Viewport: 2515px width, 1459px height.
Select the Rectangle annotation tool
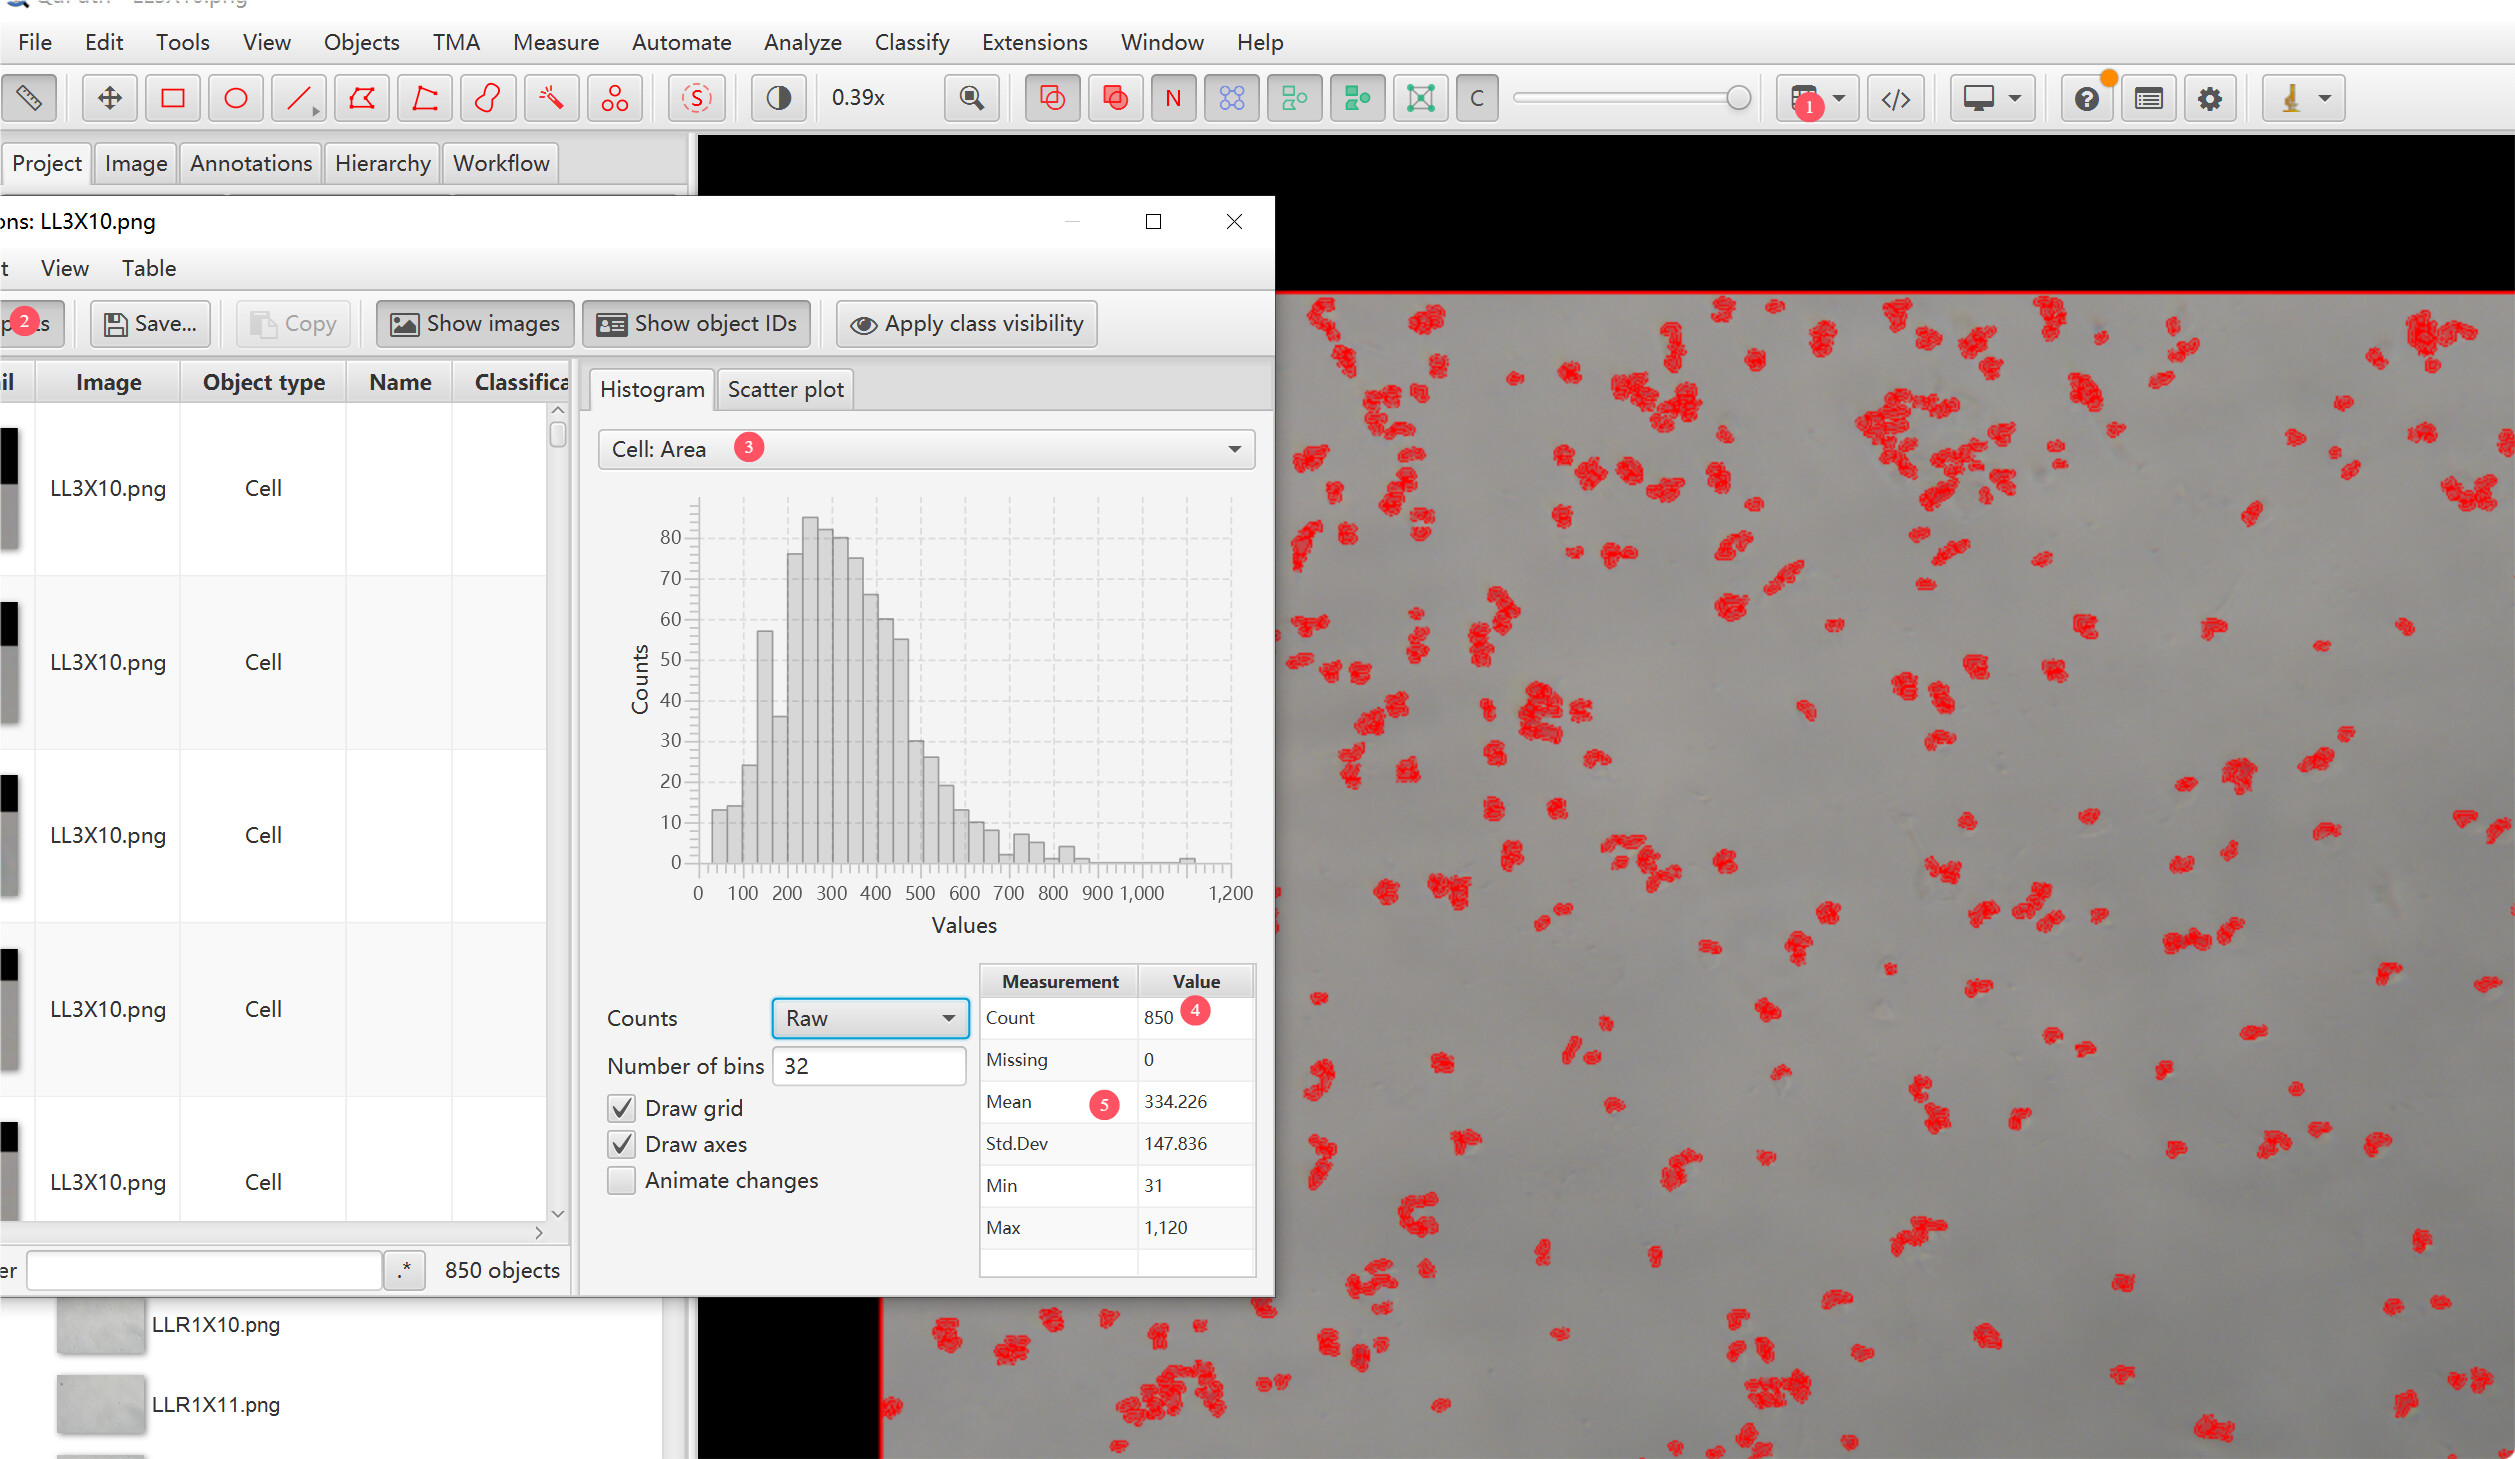[172, 98]
